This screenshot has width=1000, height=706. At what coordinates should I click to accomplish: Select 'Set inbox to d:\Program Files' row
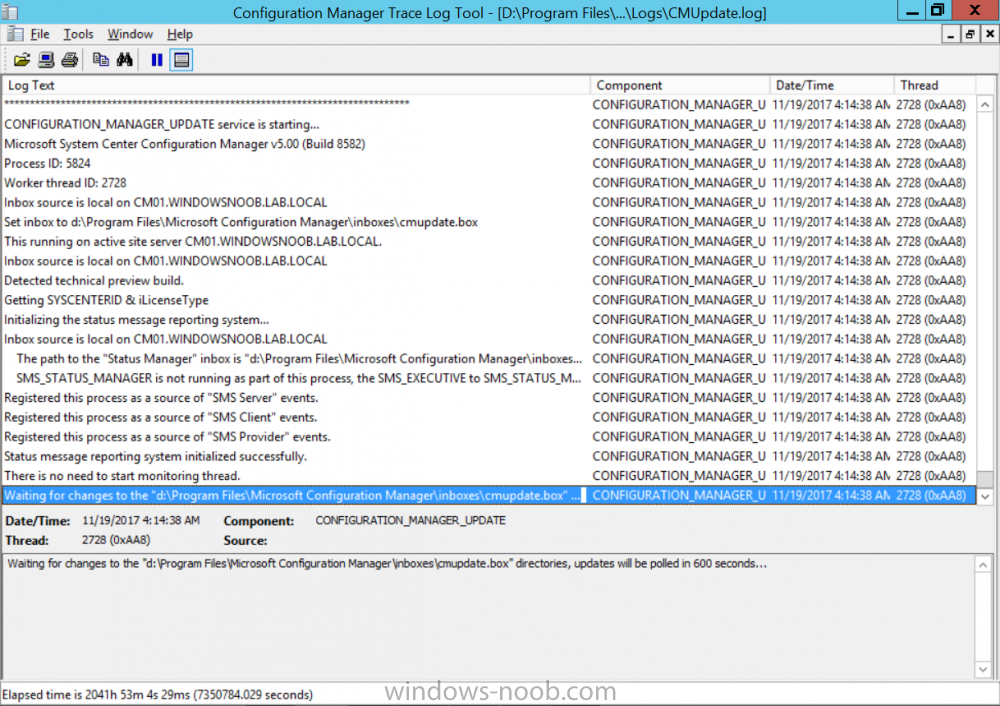click(x=489, y=222)
